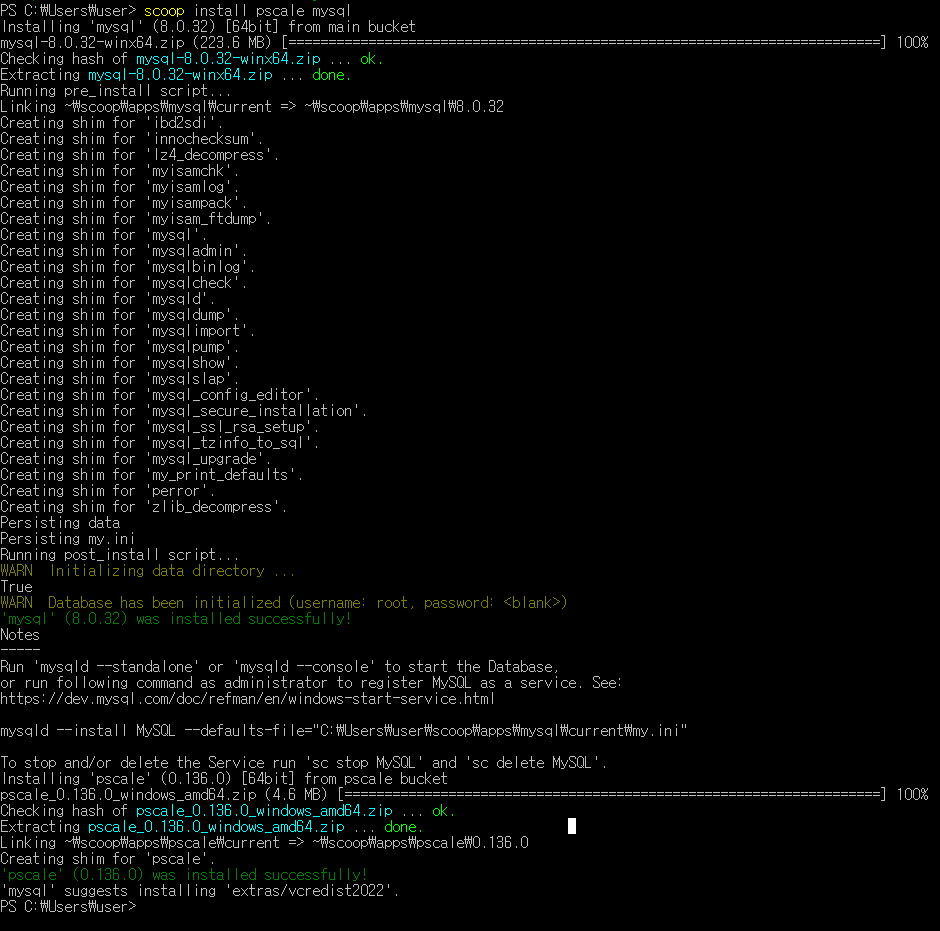940x931 pixels.
Task: Click the 'Checking hash of mysql-8.0.32' line
Action: [191, 59]
